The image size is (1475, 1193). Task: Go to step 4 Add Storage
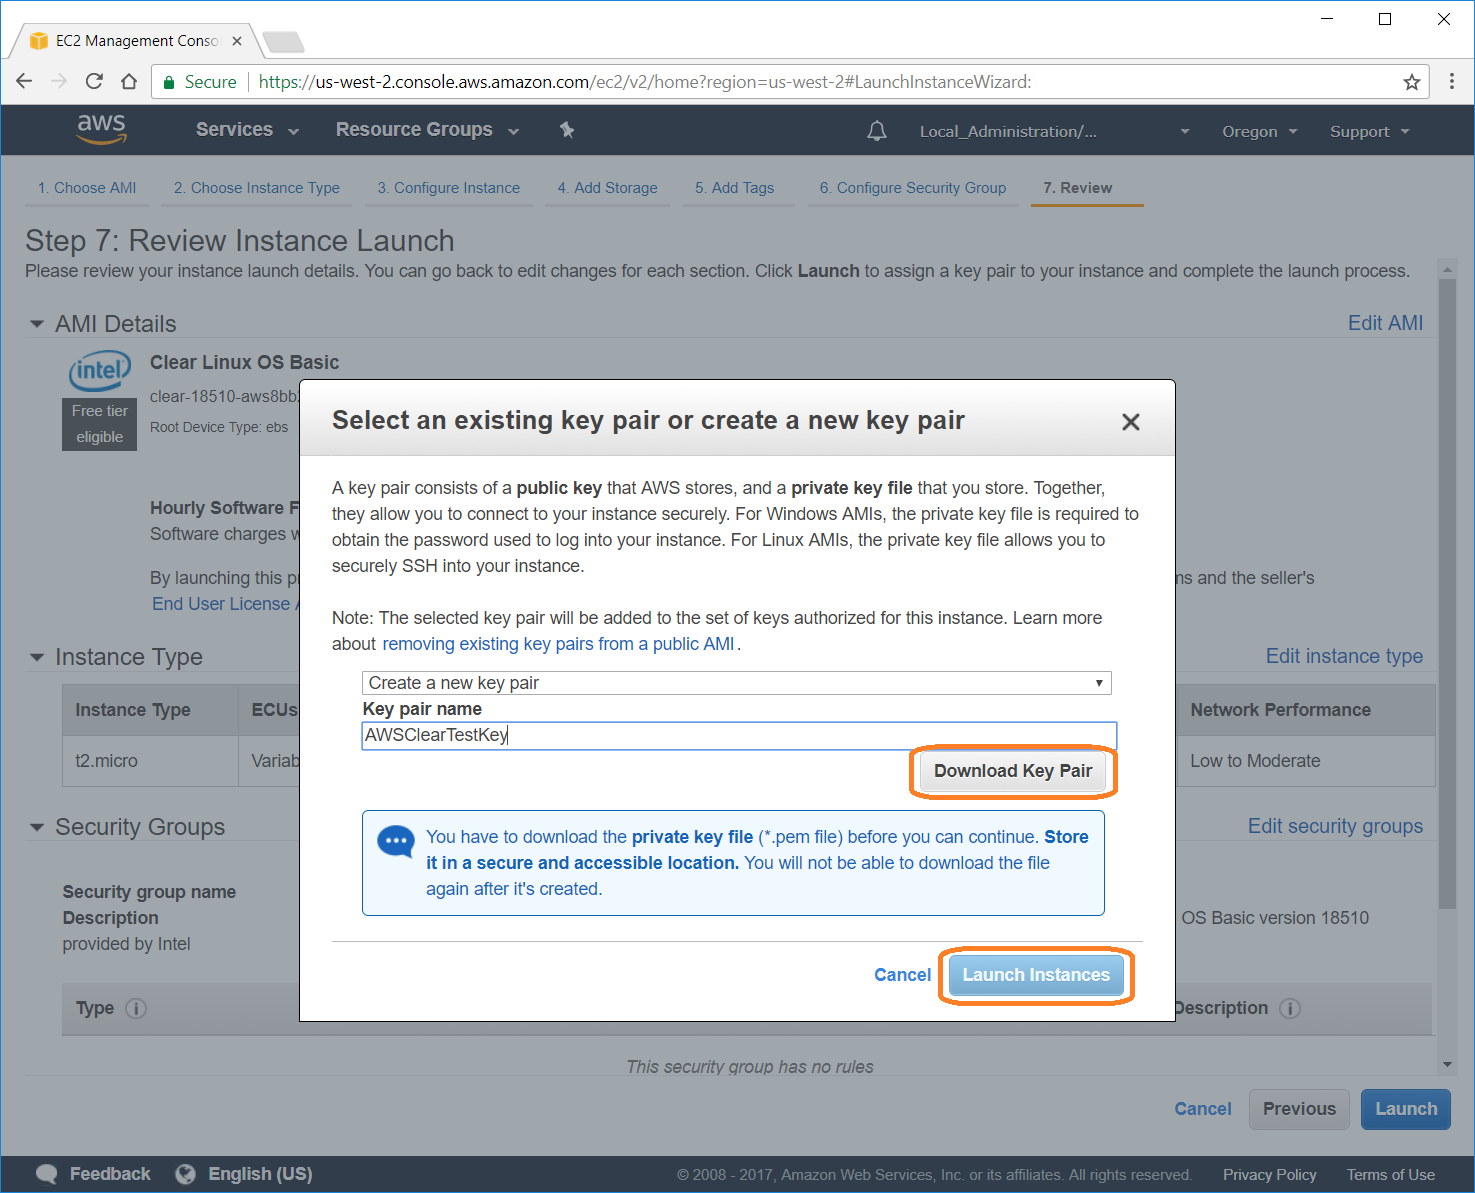pos(608,188)
